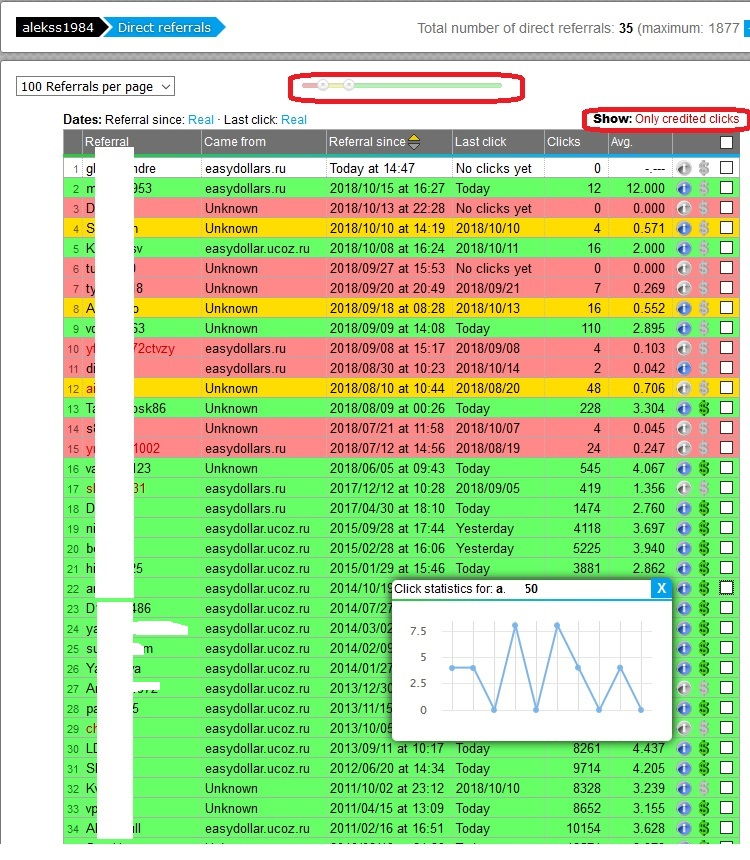This screenshot has width=750, height=860.
Task: Click second handle of the color range slider
Action: click(349, 85)
